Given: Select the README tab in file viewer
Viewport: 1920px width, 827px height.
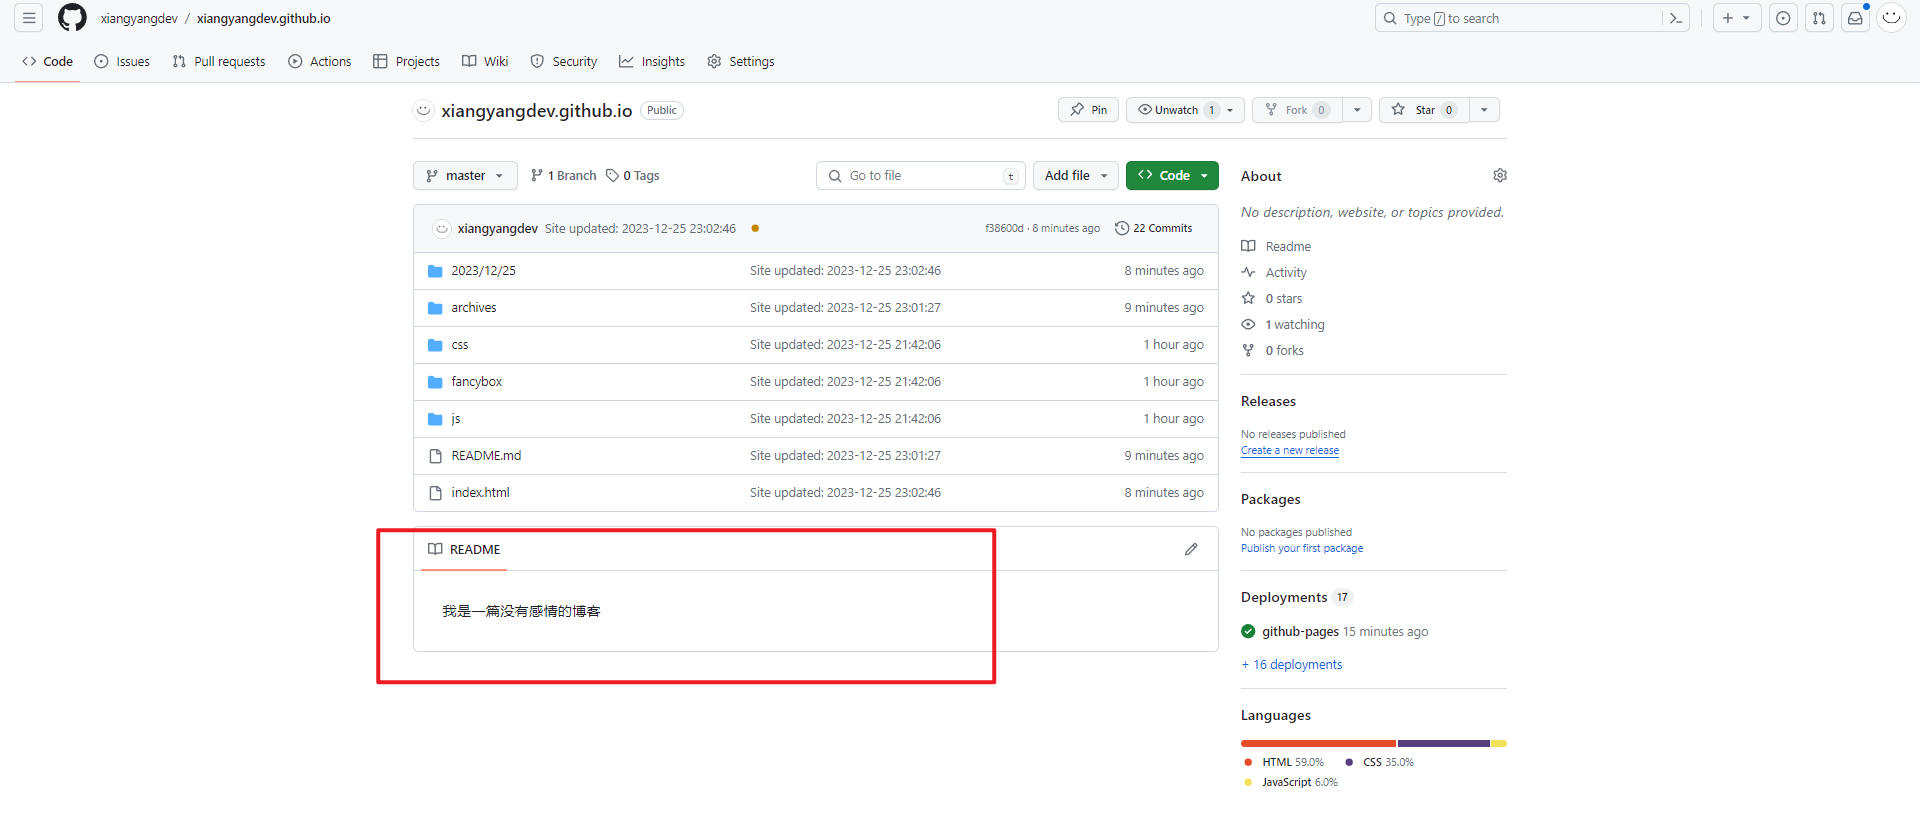Looking at the screenshot, I should tap(464, 549).
